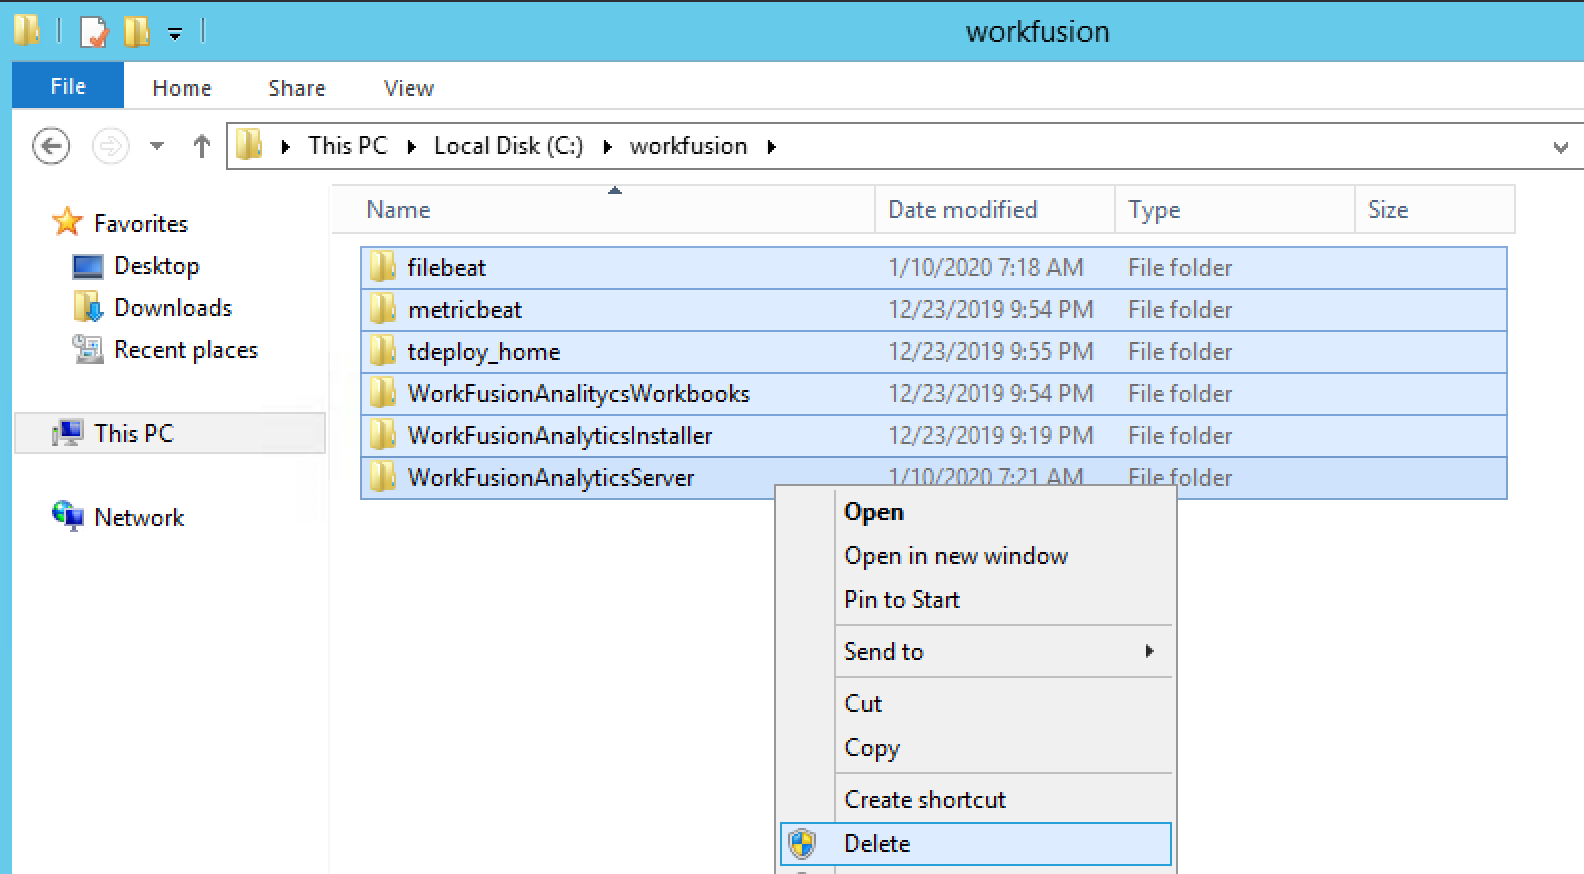Click the WorkFusionAnalitycsWorkbooks folder icon
The width and height of the screenshot is (1584, 874).
point(383,393)
